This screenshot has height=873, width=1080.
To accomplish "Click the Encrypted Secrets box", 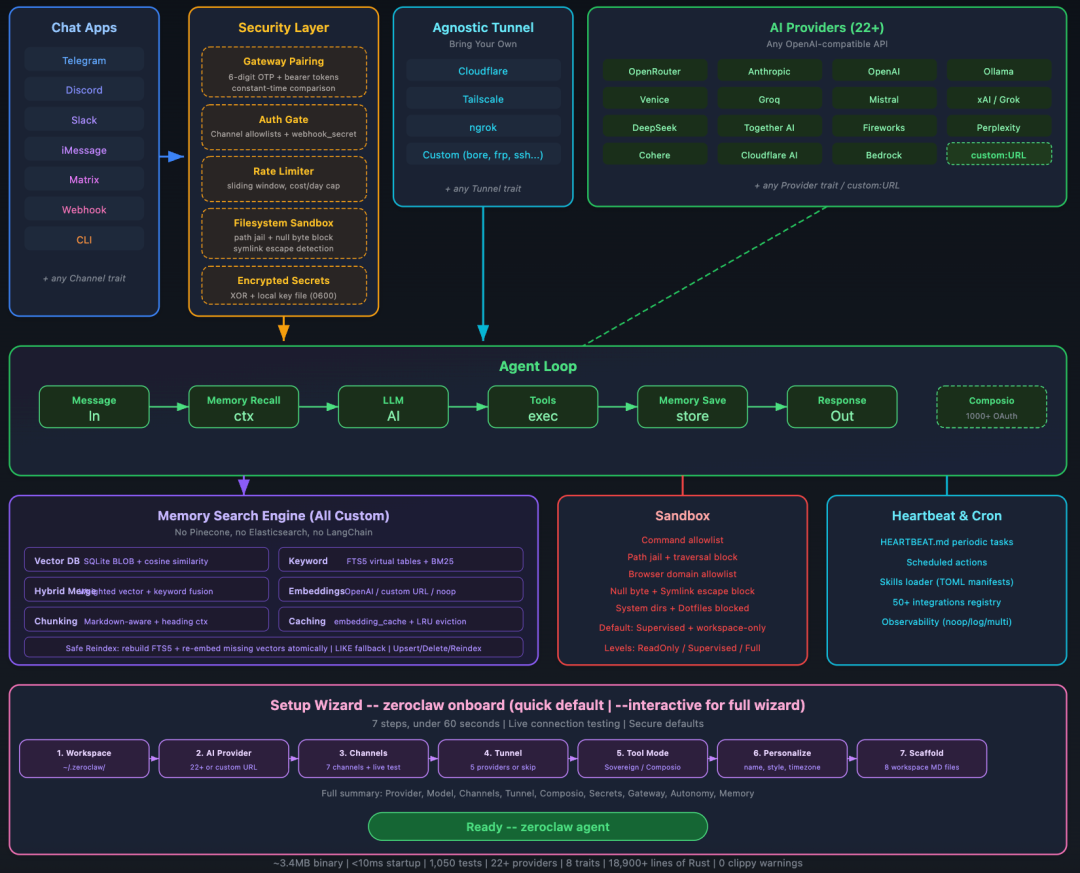I will click(284, 285).
